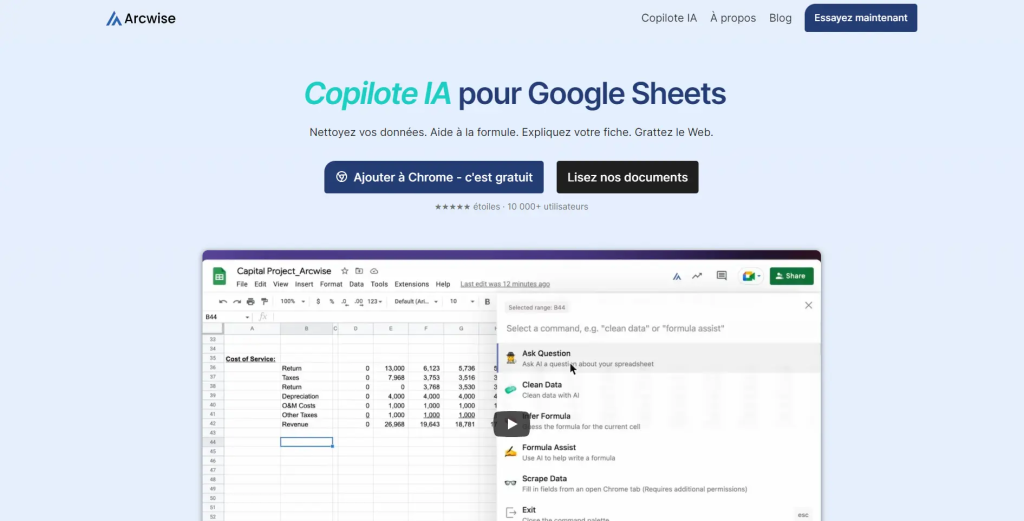Click the Clean Data sponge icon

click(x=511, y=389)
